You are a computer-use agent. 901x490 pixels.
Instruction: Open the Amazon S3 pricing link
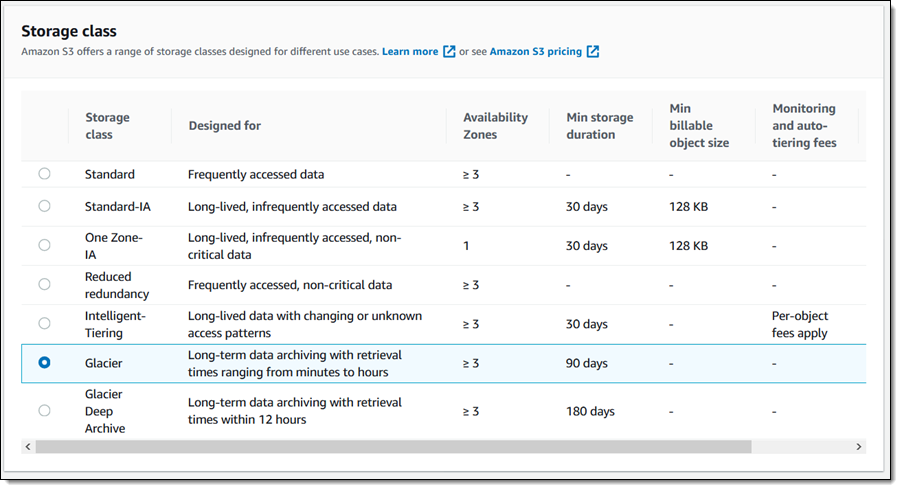tap(536, 51)
